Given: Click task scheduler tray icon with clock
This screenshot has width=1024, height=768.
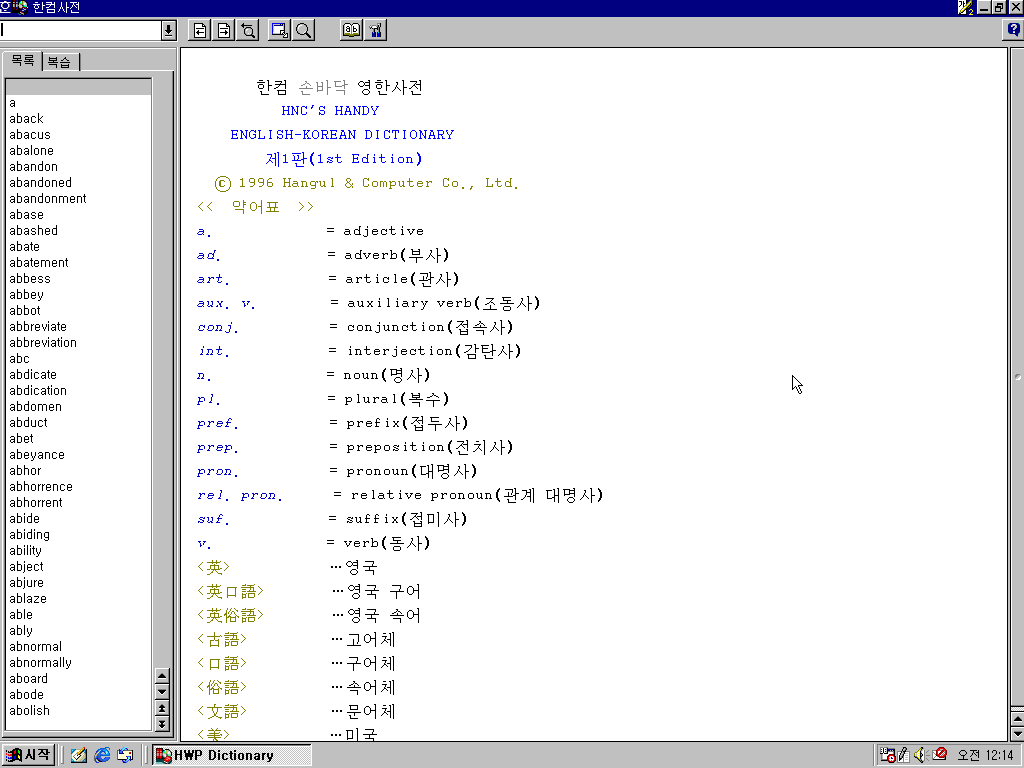Looking at the screenshot, I should (887, 755).
